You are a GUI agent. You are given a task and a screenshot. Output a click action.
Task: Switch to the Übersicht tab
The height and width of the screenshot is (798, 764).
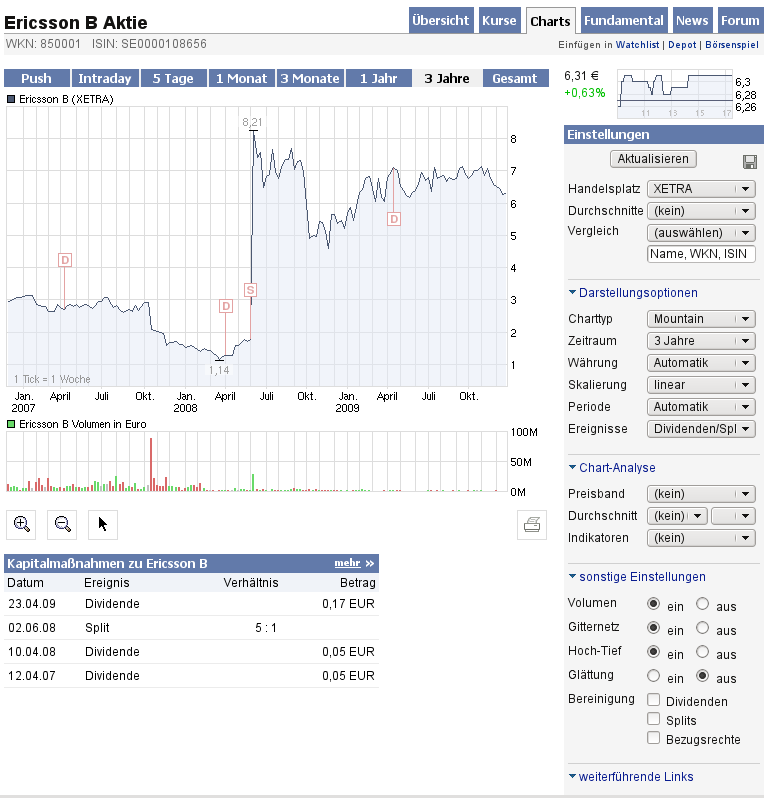(x=441, y=20)
